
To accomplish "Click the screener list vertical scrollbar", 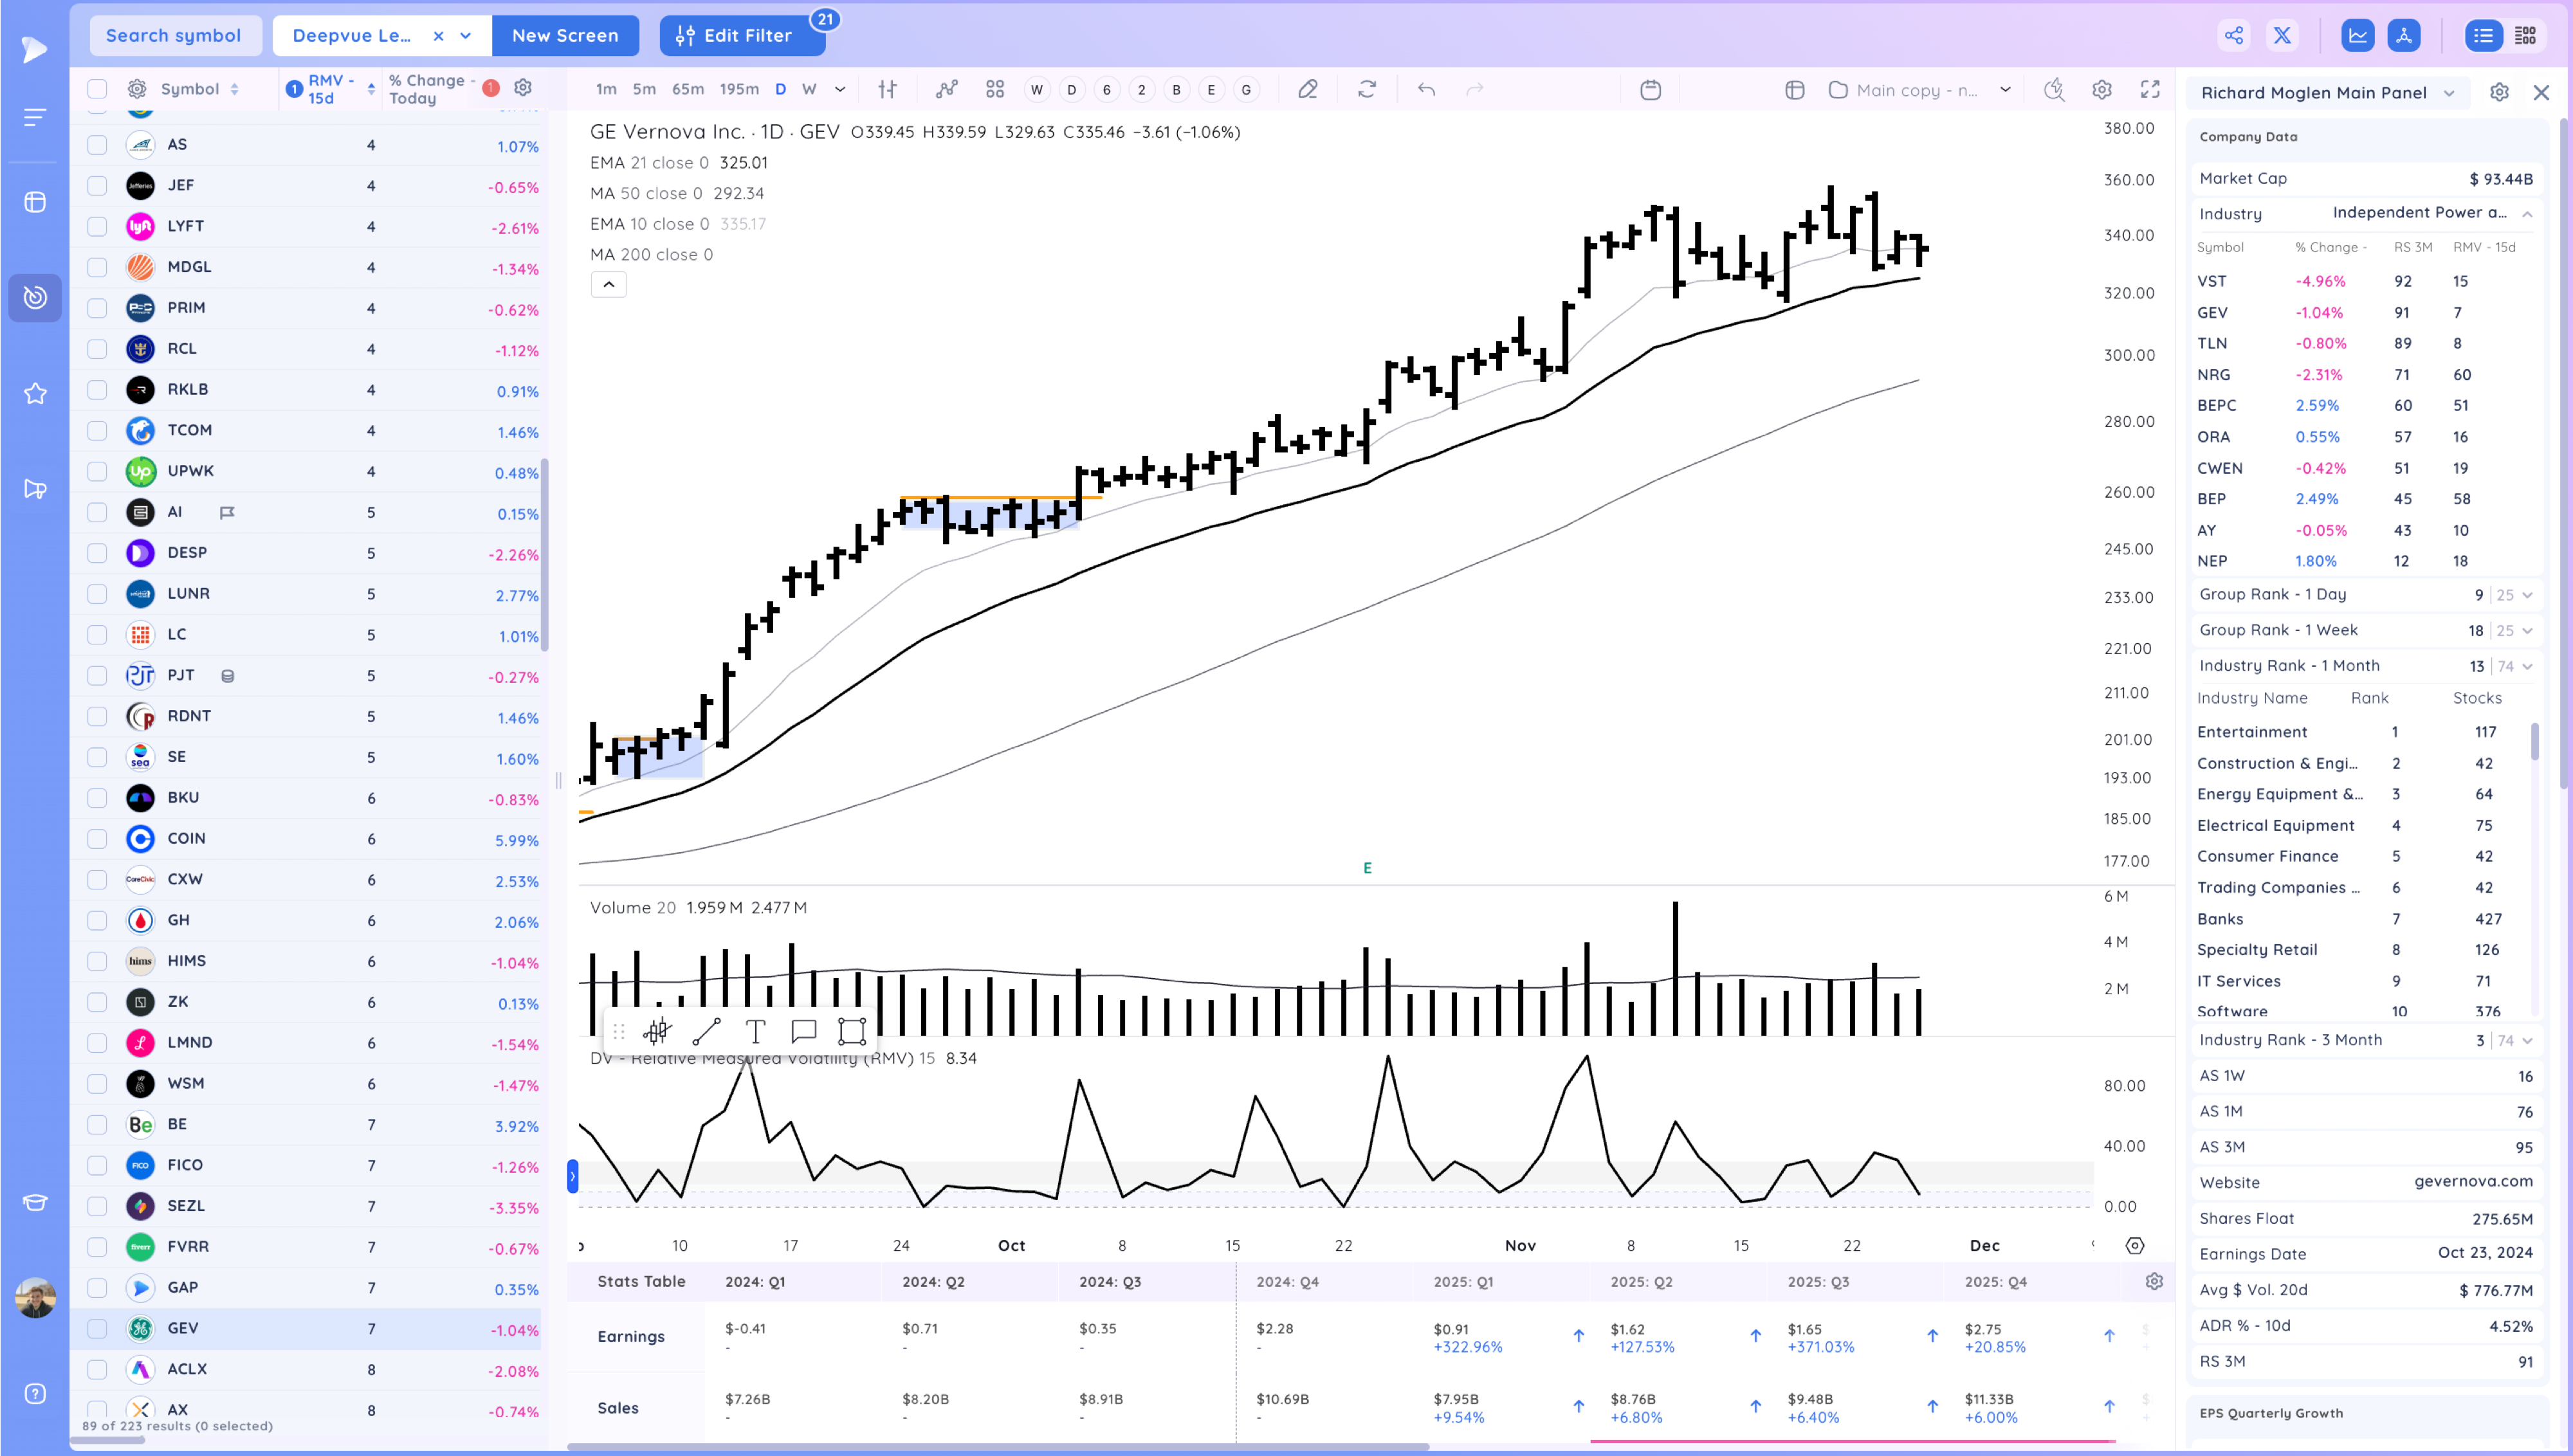I will coord(545,555).
